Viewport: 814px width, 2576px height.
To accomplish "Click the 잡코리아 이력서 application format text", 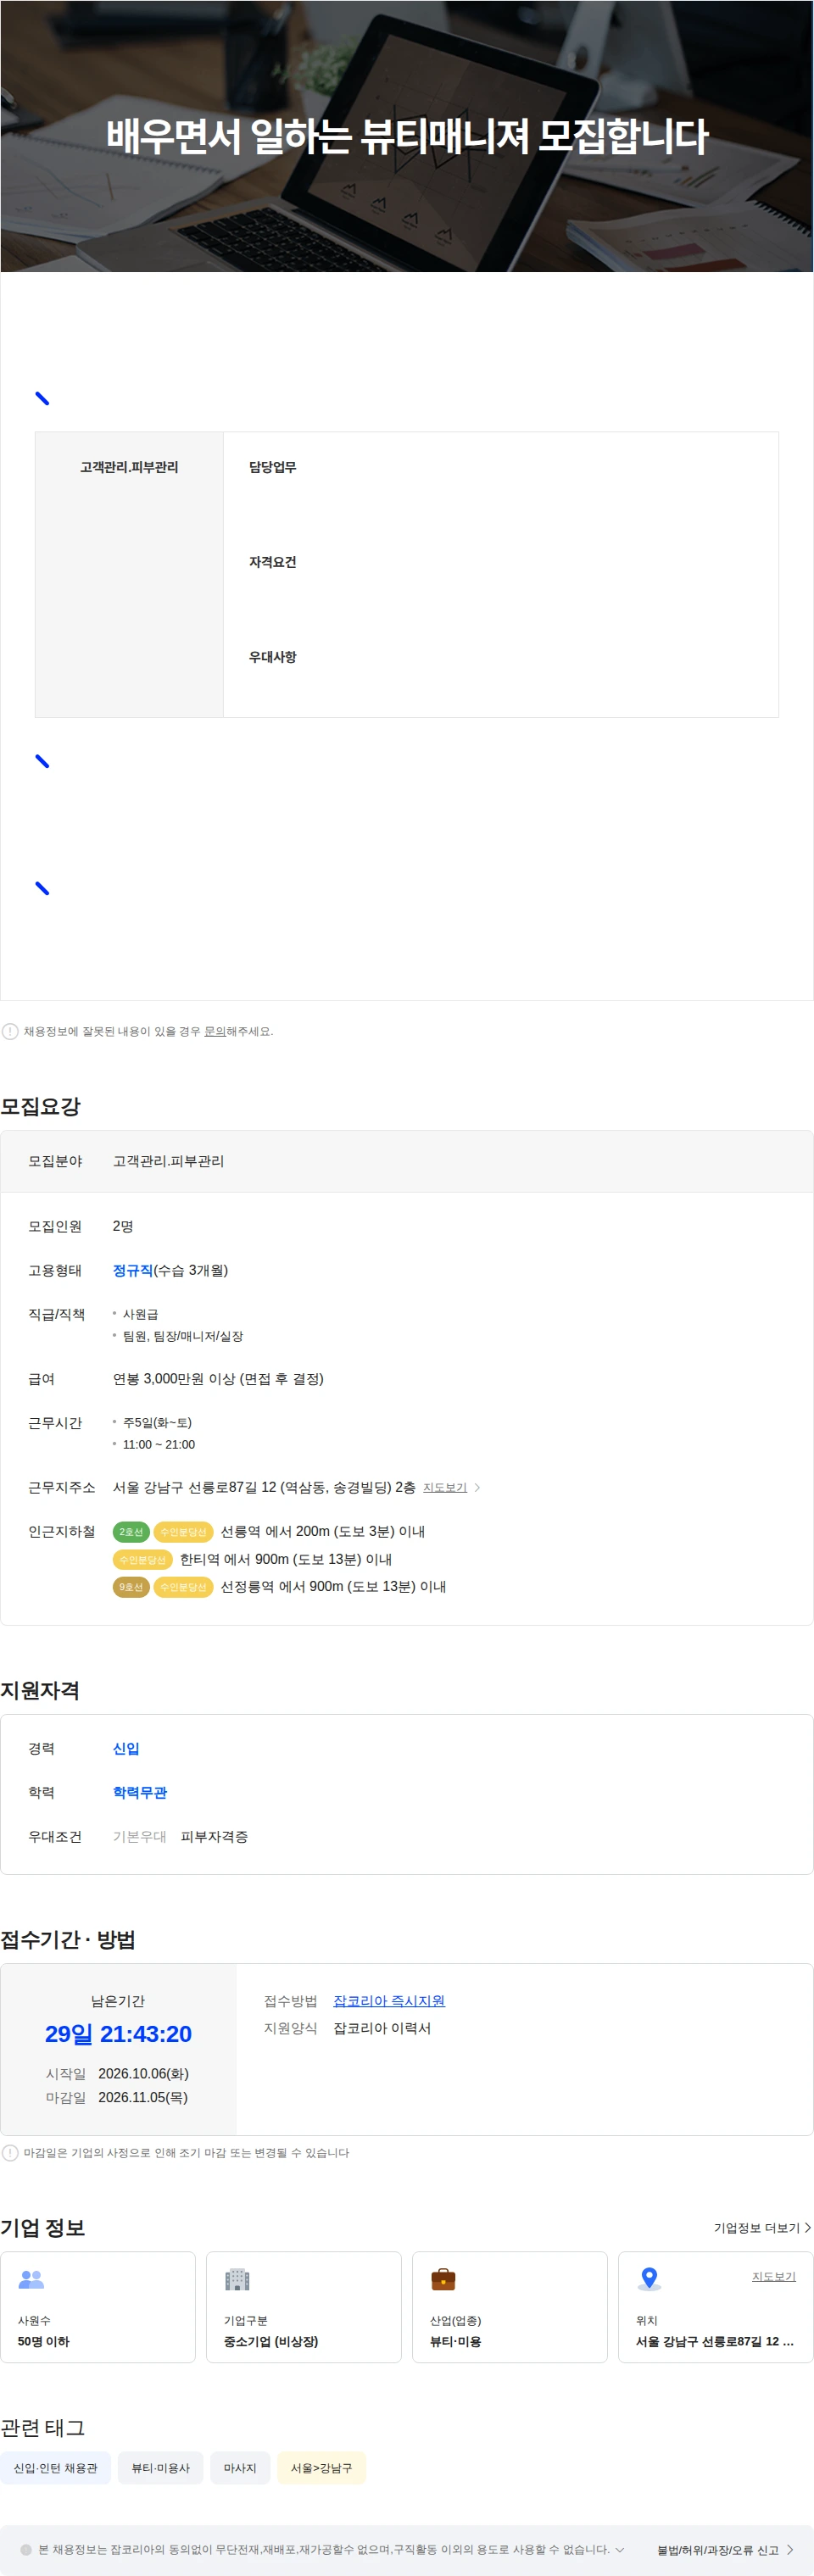I will point(382,2028).
